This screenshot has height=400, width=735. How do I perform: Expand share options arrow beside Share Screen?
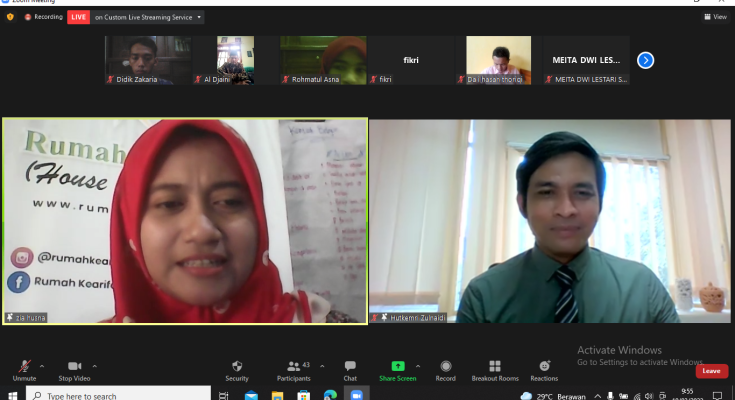click(418, 366)
